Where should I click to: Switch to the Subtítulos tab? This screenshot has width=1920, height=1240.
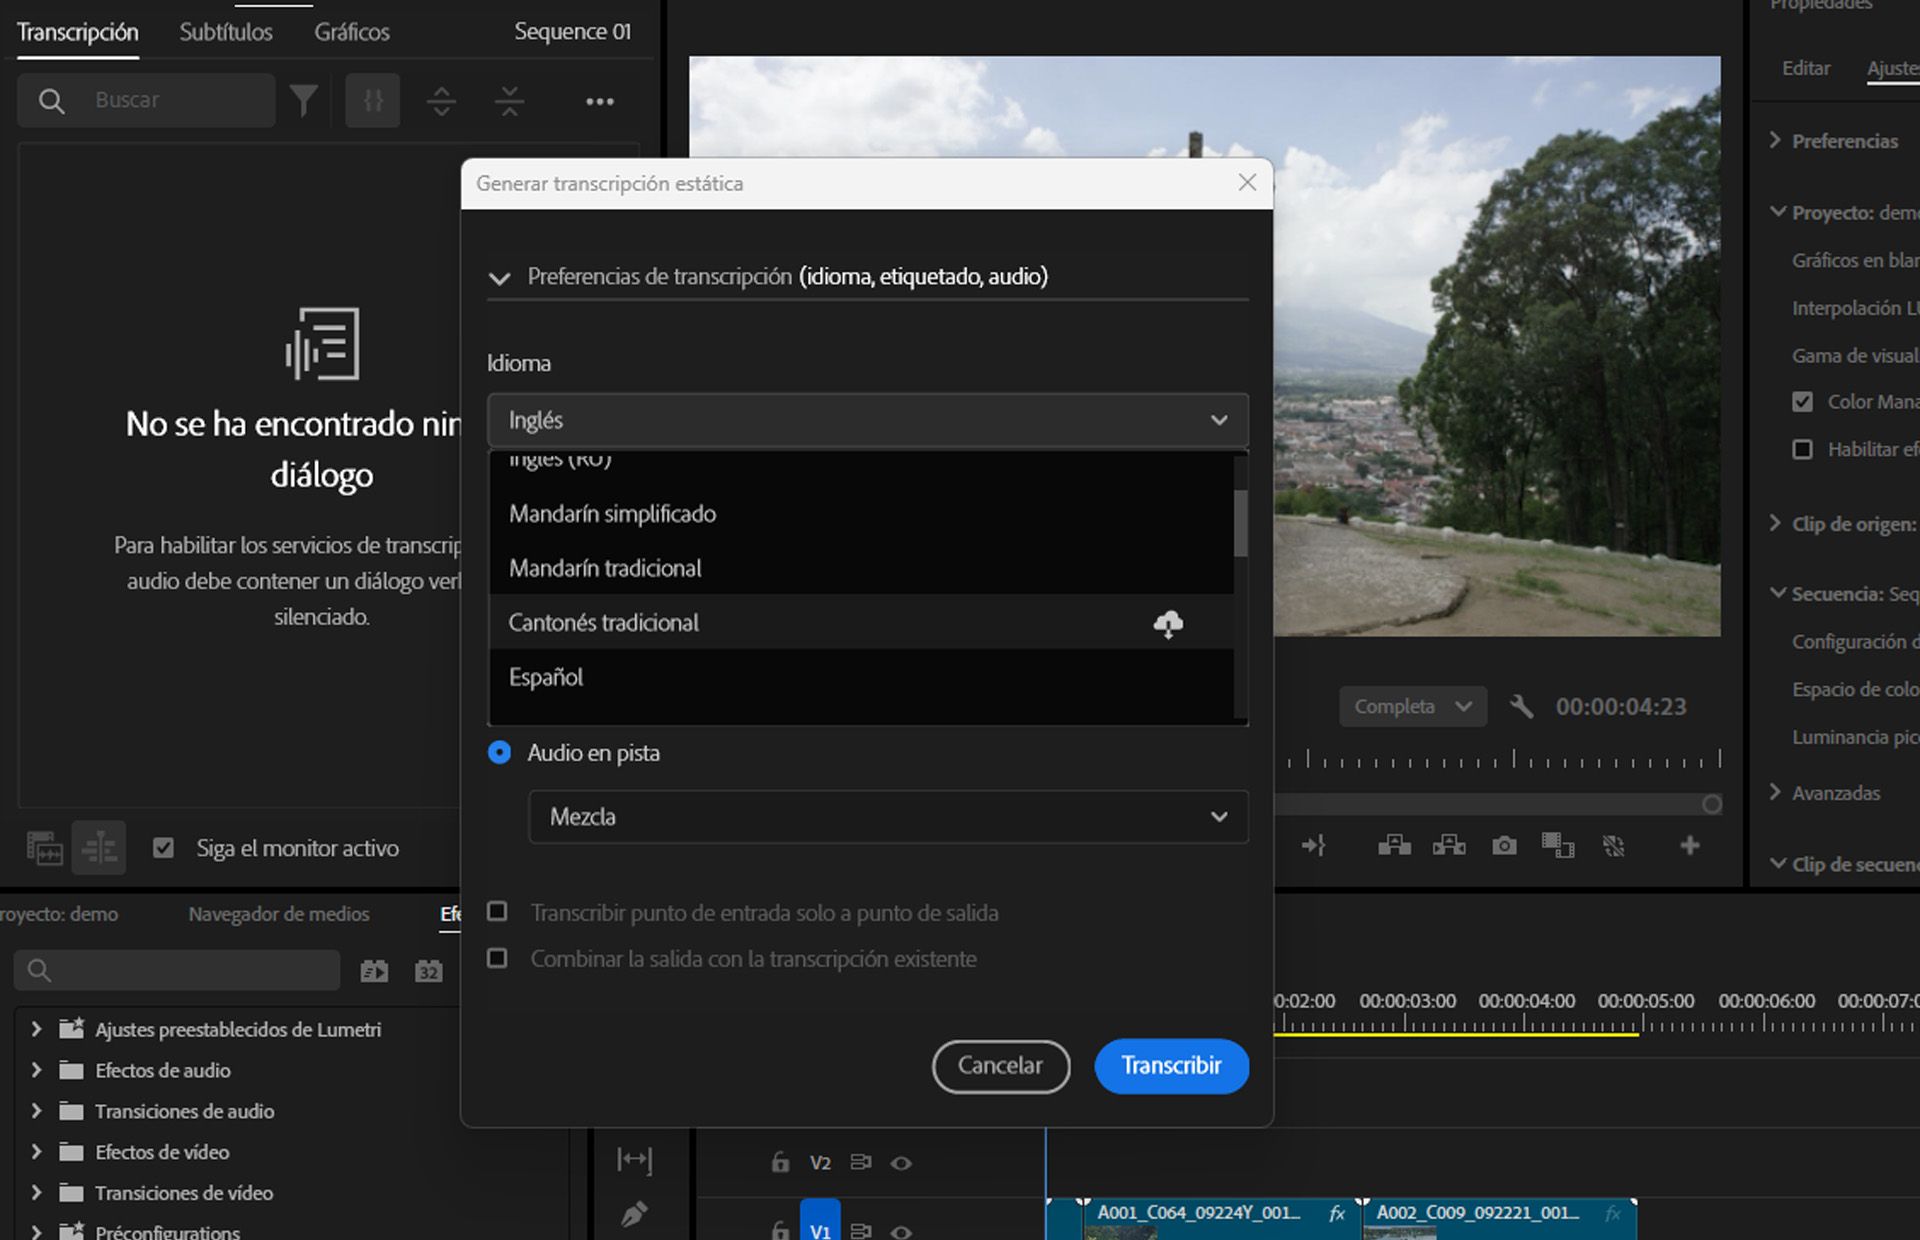point(225,31)
